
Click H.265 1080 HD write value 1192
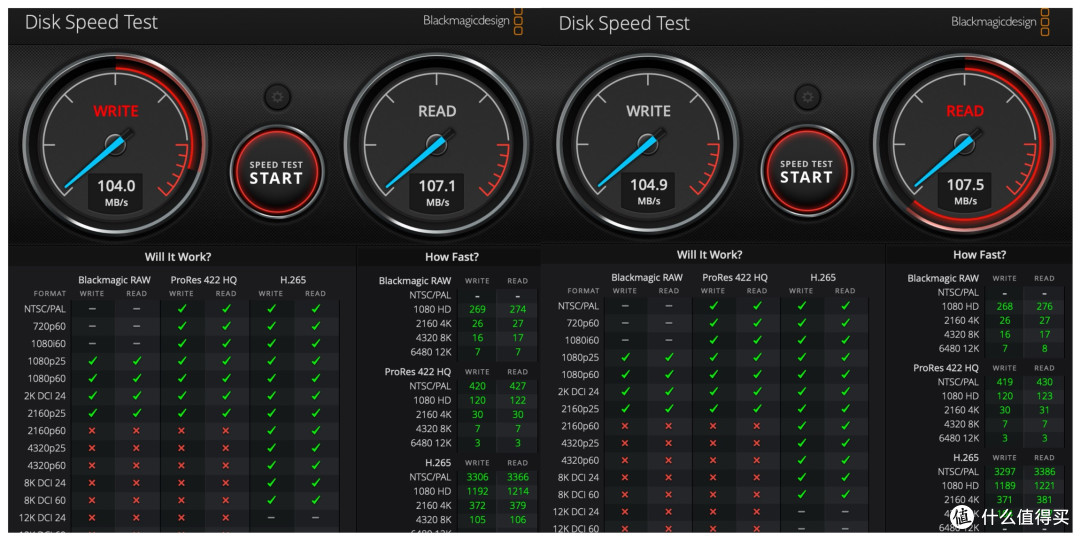(477, 491)
